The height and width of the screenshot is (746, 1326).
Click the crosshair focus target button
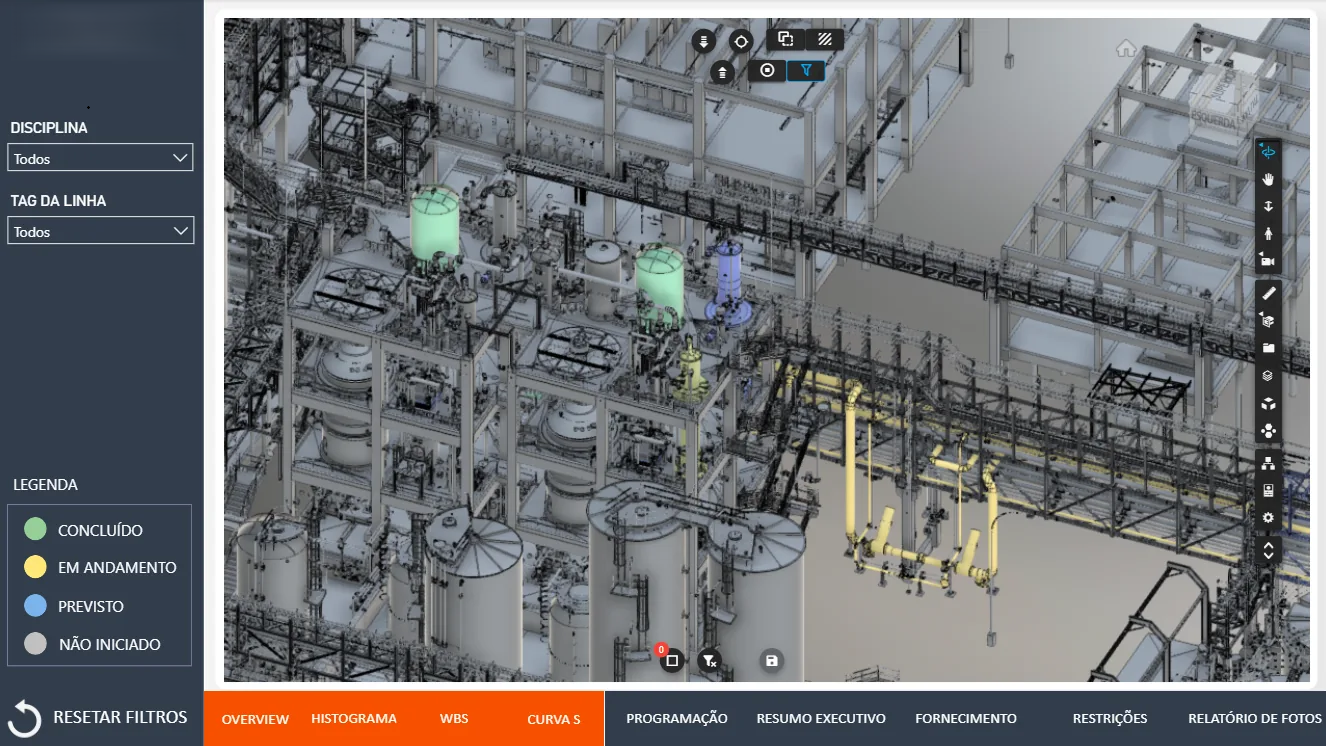point(740,41)
